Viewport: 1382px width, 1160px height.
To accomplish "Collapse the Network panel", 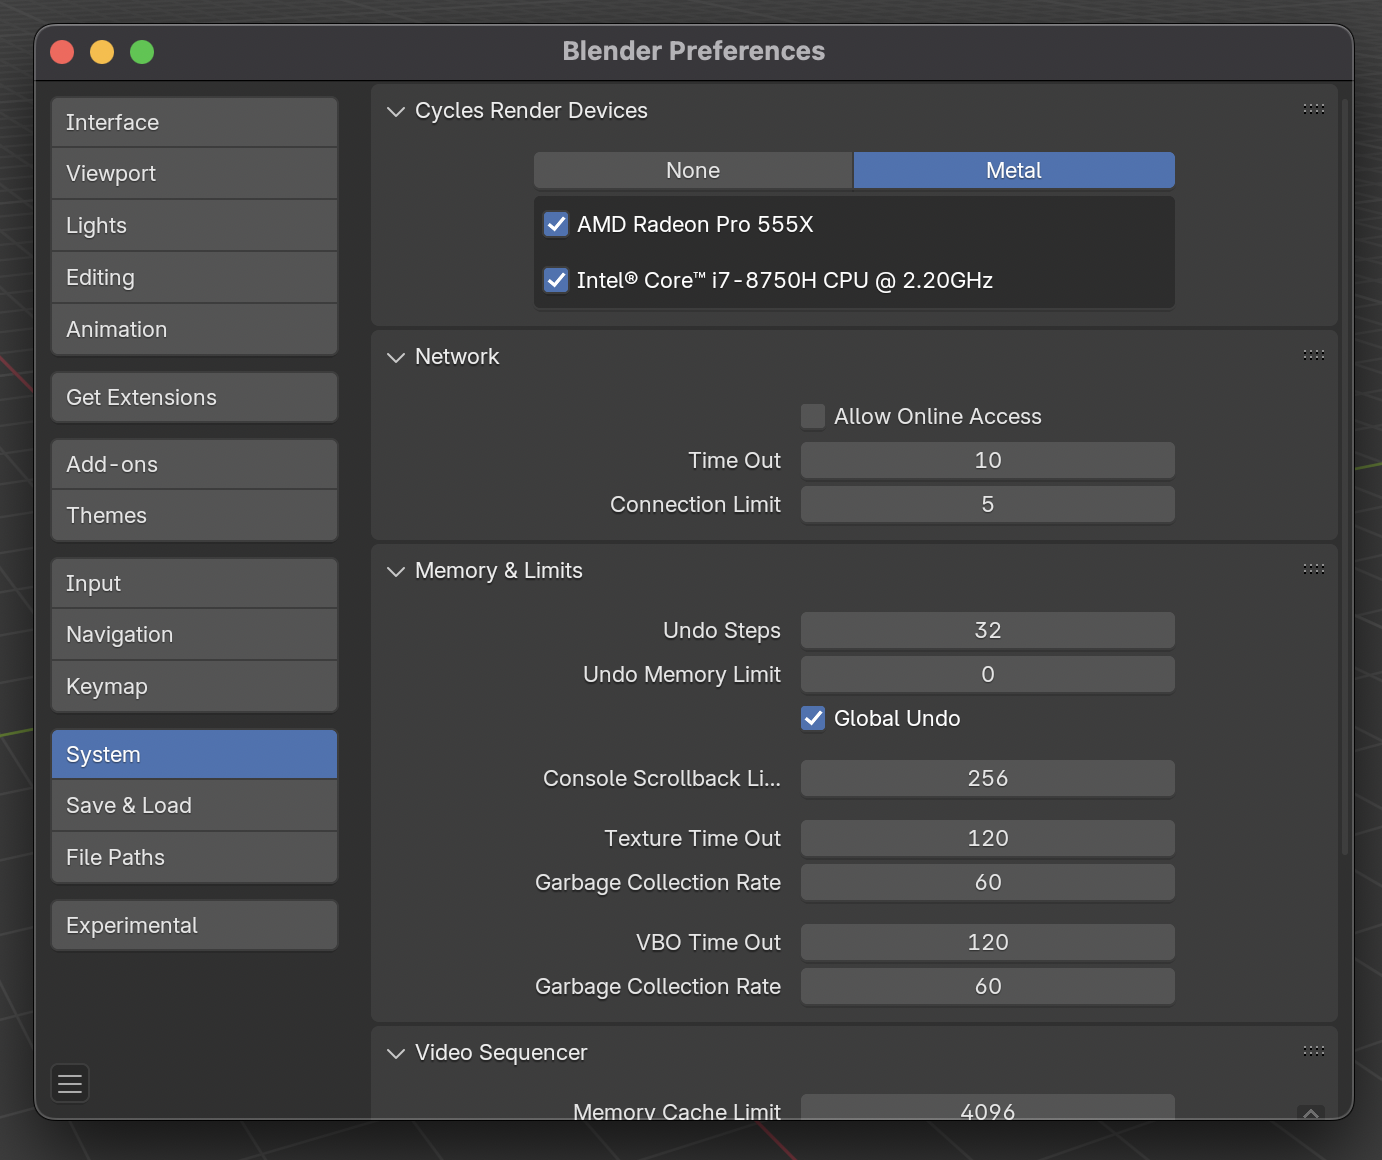I will (x=396, y=357).
